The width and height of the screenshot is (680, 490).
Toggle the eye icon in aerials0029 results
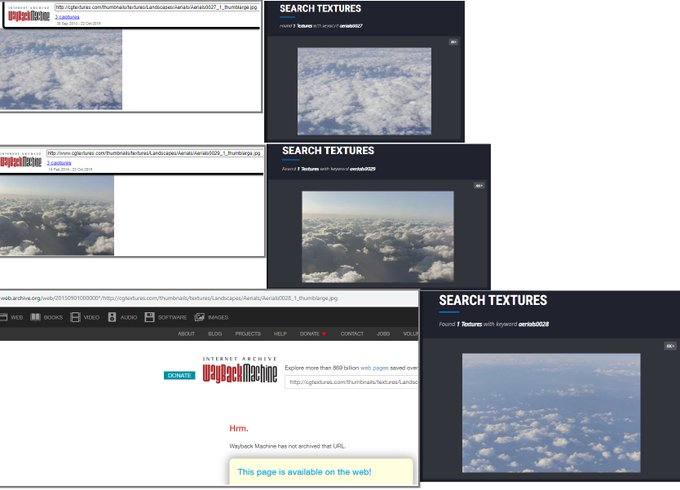479,186
